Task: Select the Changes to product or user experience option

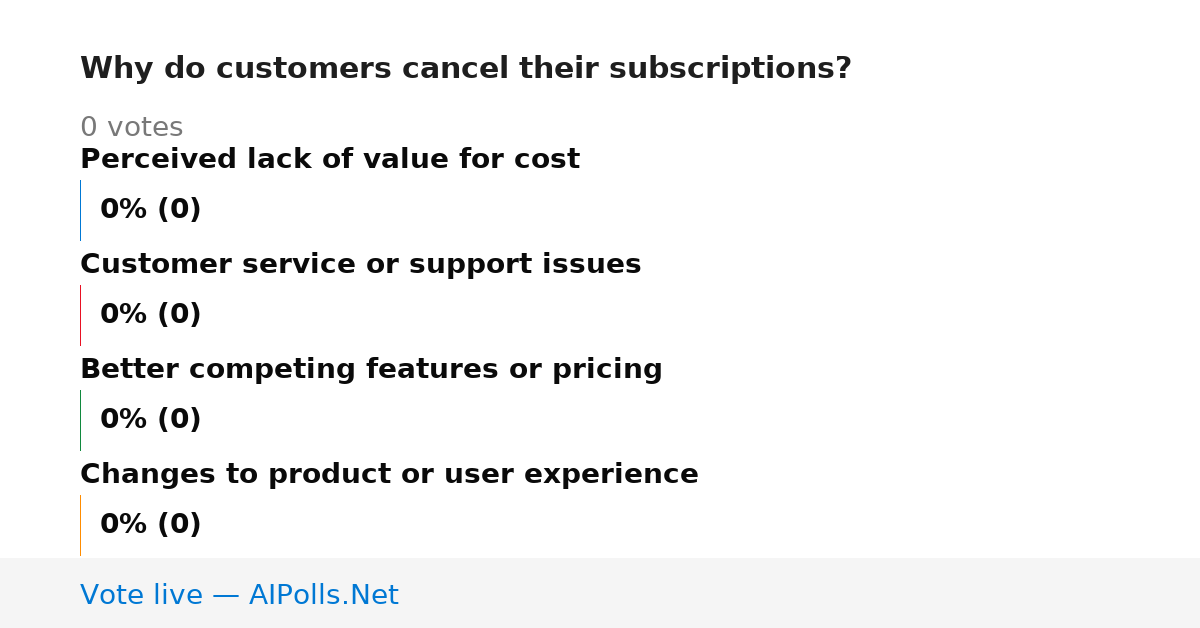Action: coord(389,474)
